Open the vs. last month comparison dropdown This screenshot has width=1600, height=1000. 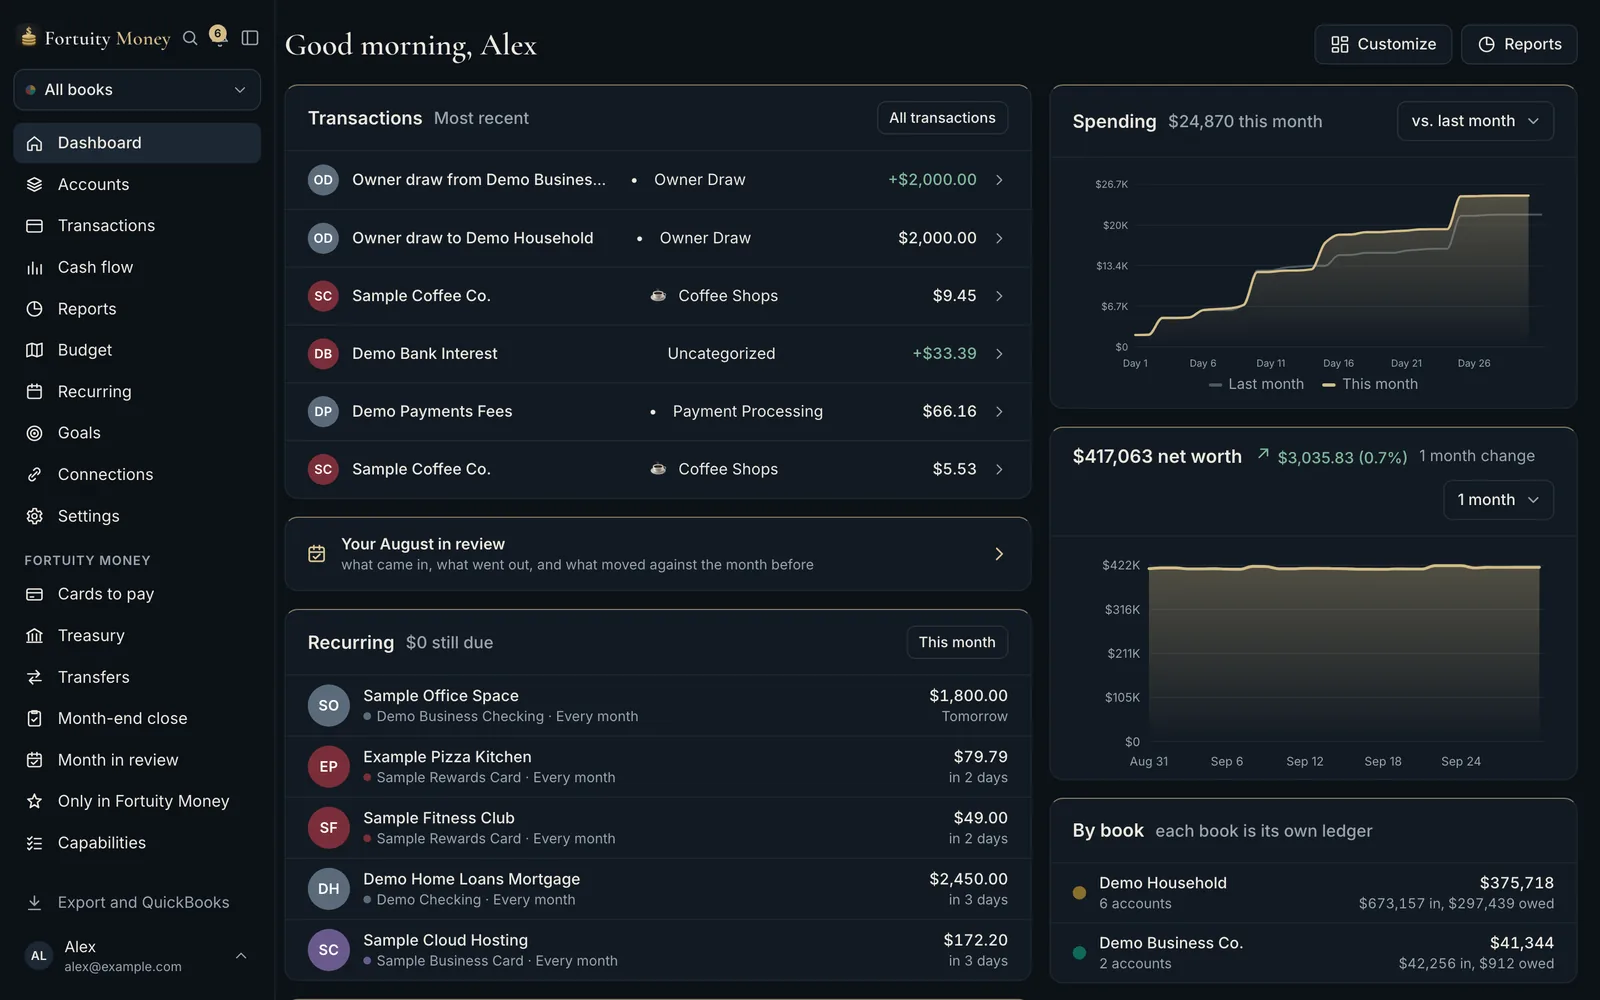1475,121
